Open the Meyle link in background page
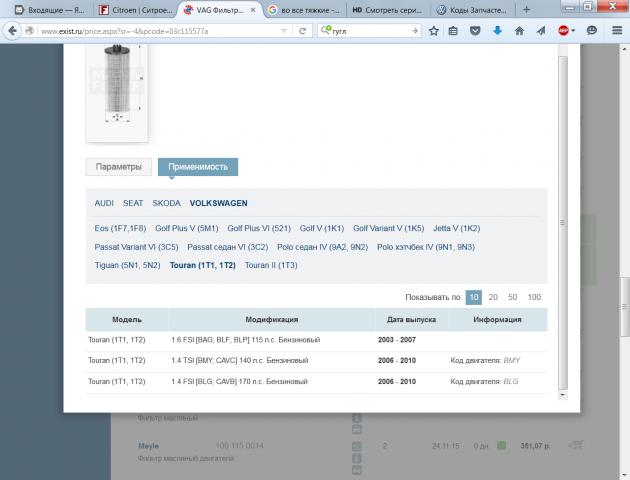The width and height of the screenshot is (630, 480). pos(148,446)
